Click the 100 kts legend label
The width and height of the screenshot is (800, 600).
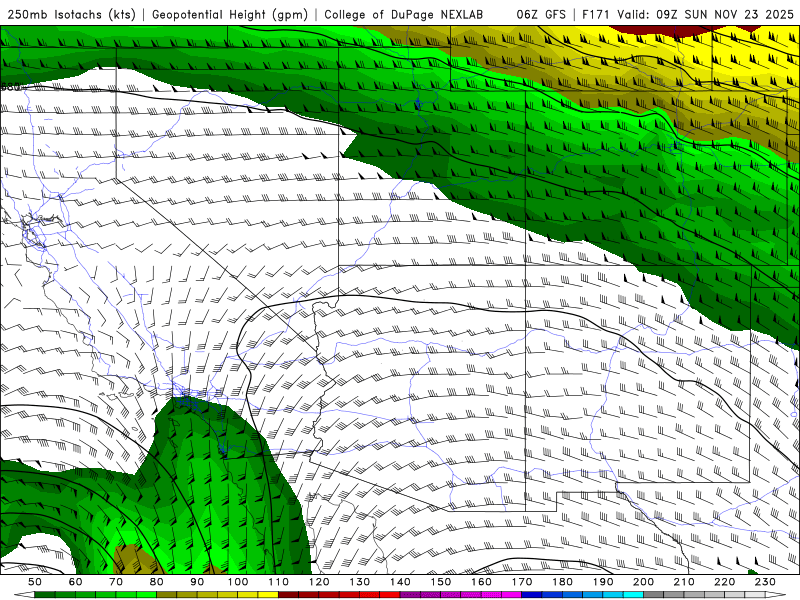click(237, 582)
